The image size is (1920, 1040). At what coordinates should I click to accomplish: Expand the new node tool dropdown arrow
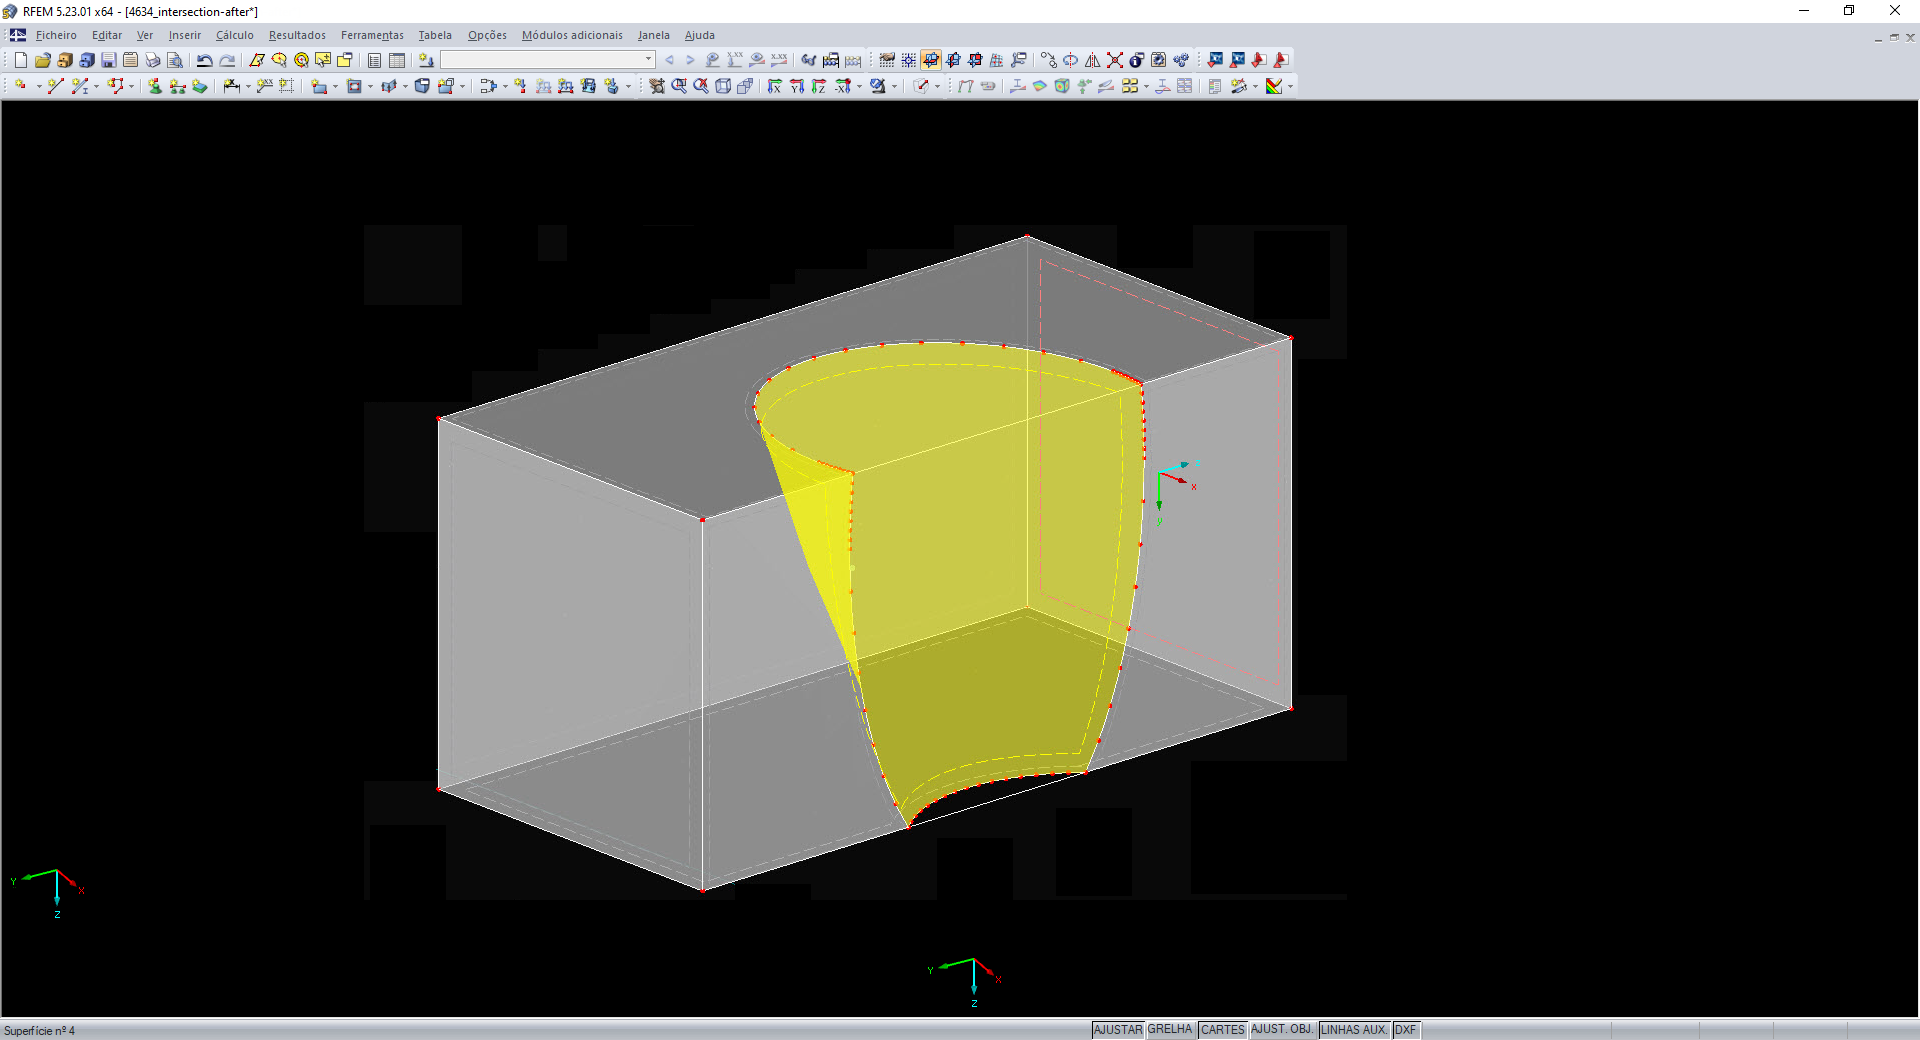39,86
